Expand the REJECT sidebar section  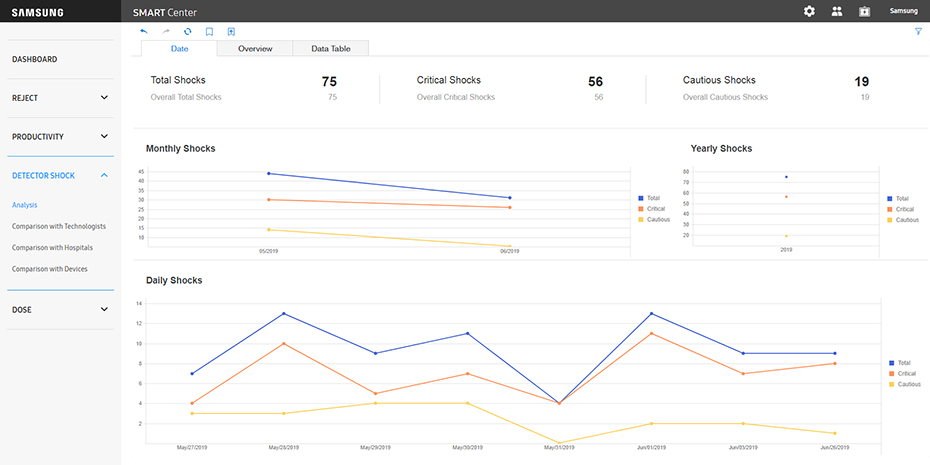tap(104, 98)
